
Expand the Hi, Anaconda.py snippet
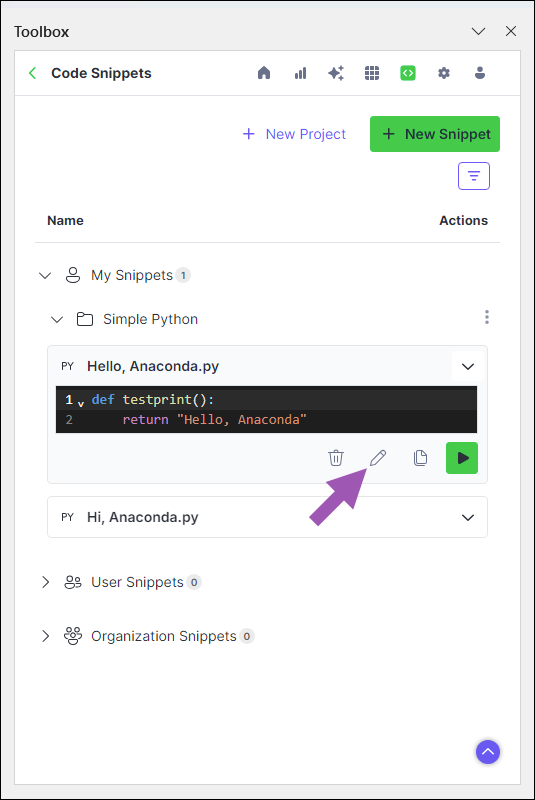point(468,517)
